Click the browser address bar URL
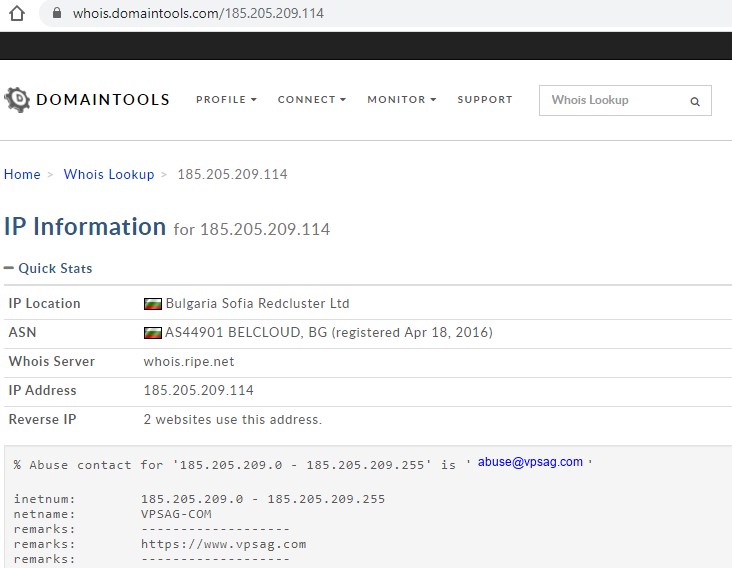 [198, 13]
